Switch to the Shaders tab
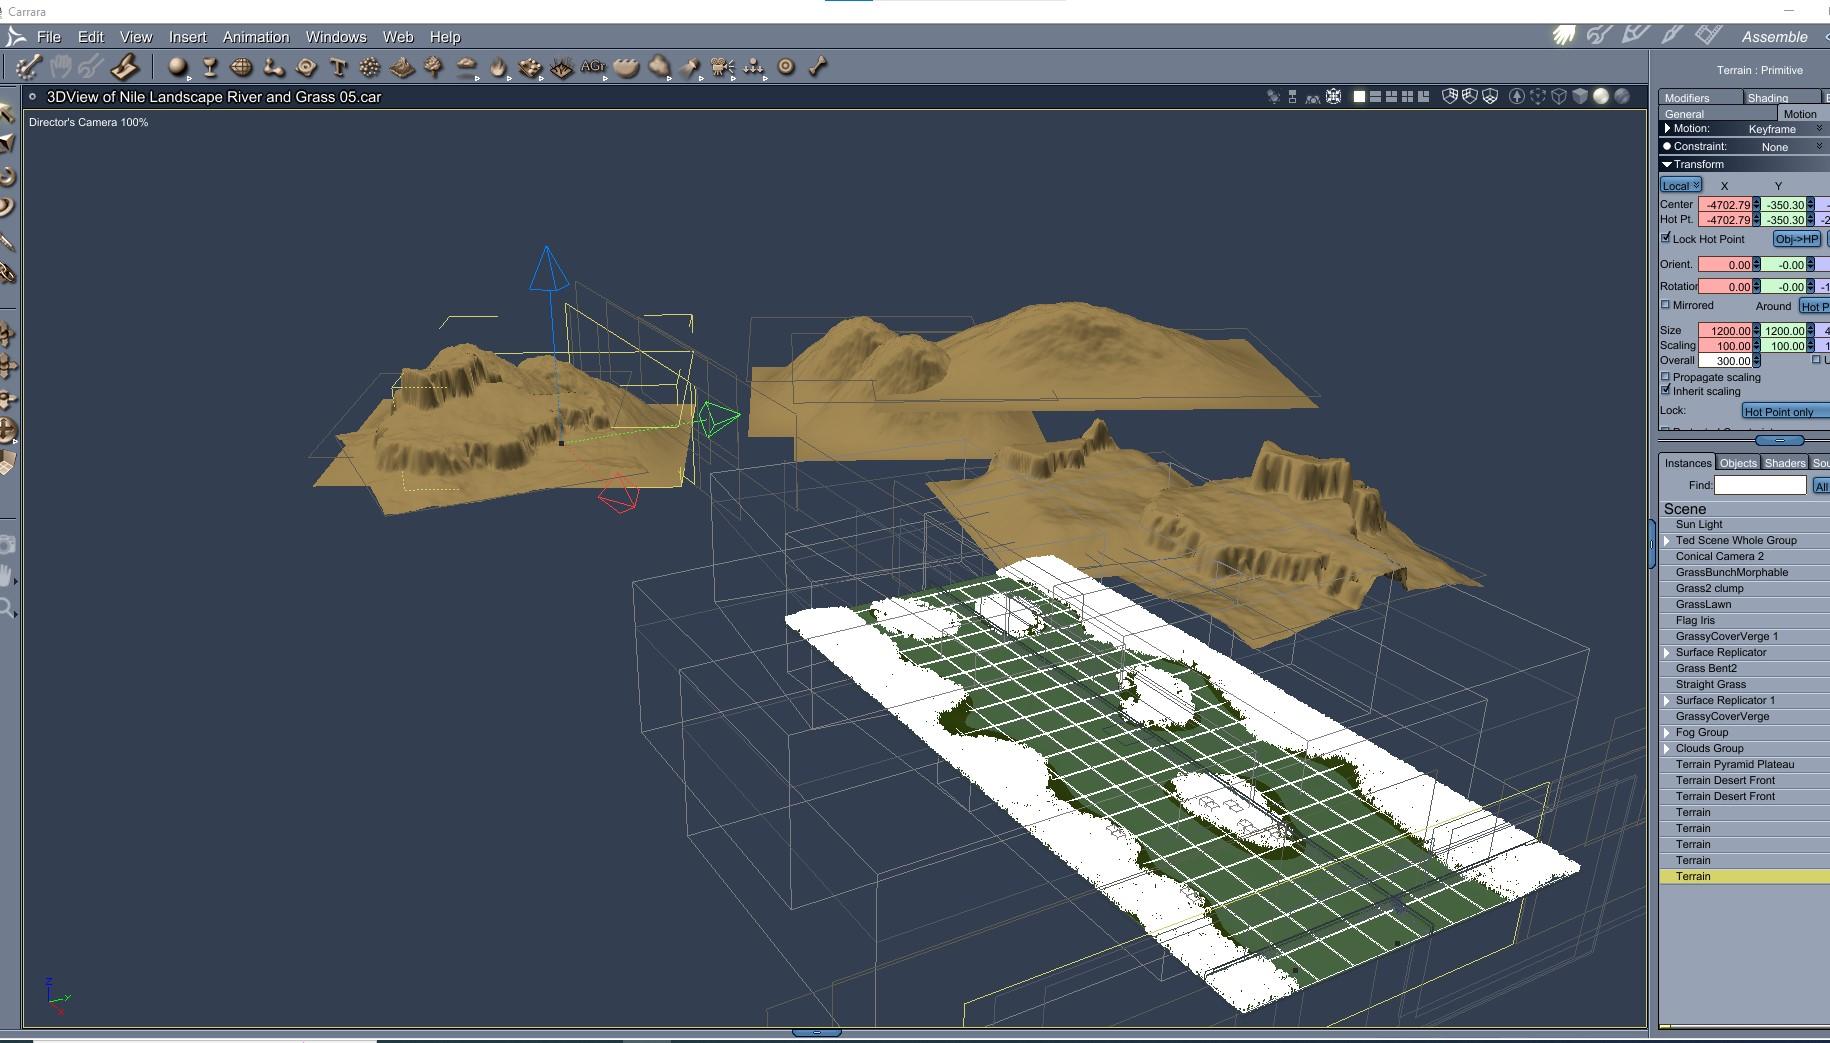The image size is (1830, 1043). tap(1785, 463)
